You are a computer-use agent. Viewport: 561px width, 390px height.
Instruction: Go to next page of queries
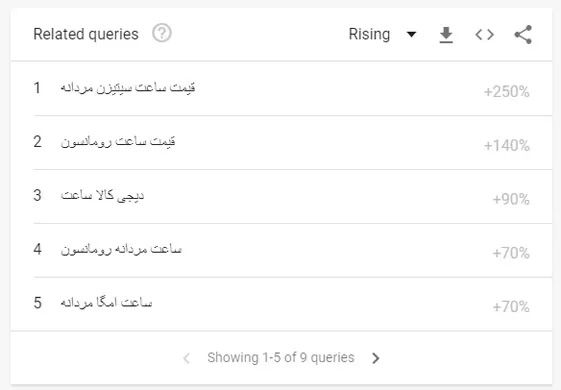(375, 358)
